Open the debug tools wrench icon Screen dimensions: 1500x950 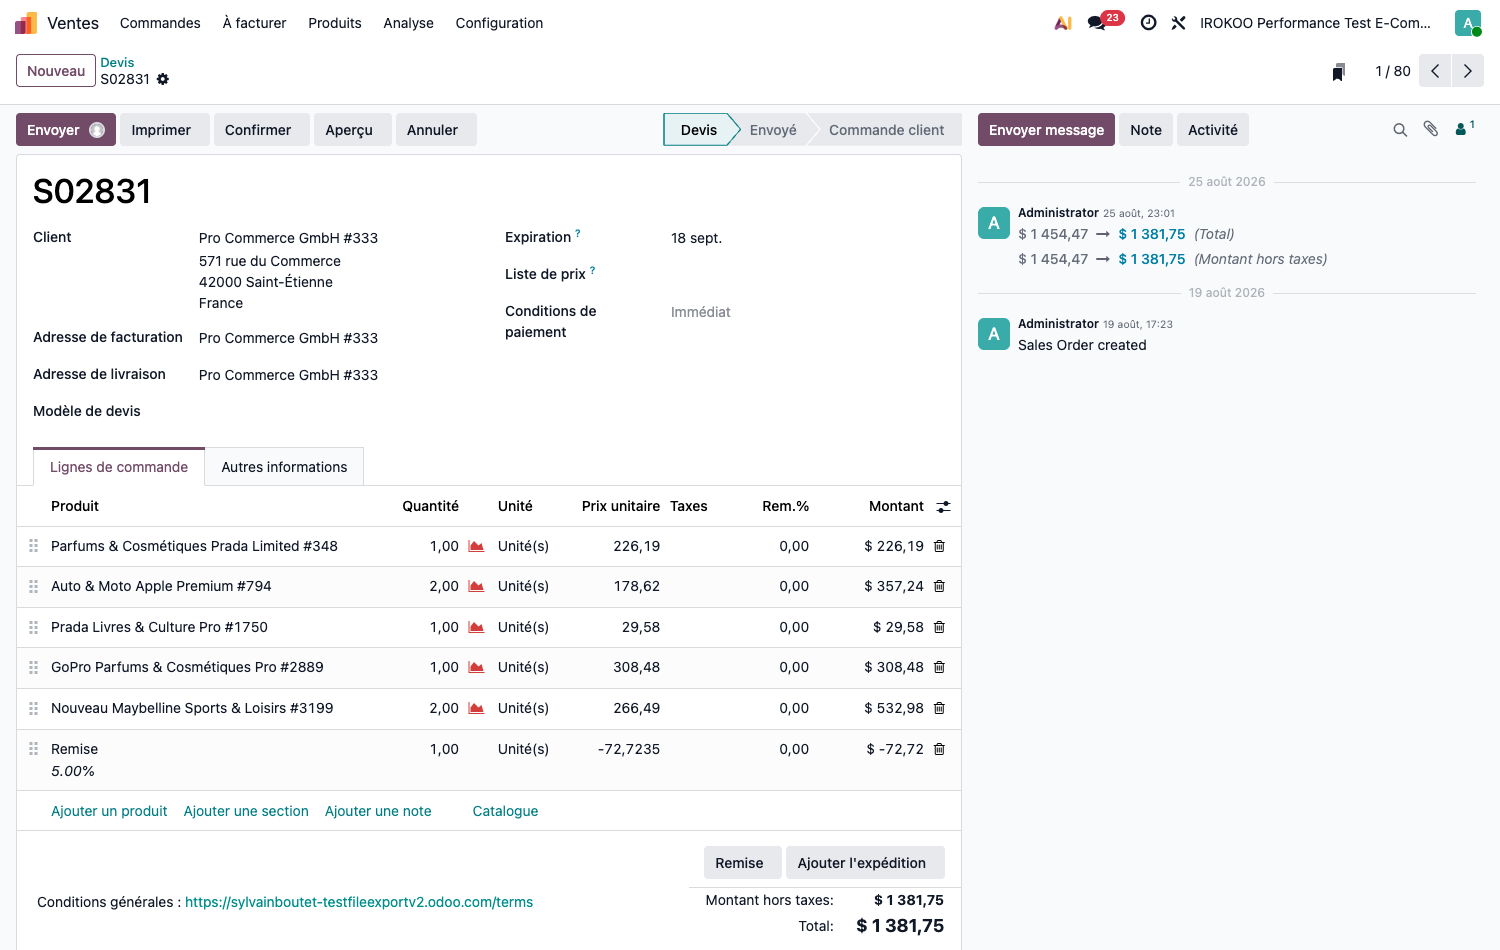point(1179,22)
